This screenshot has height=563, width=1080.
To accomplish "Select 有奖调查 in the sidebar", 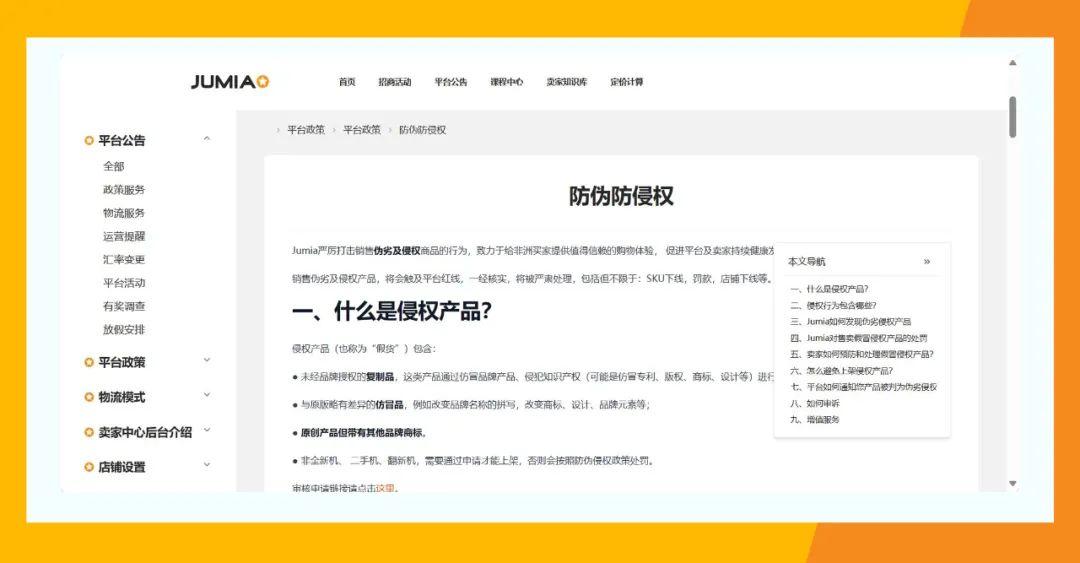I will pos(124,307).
